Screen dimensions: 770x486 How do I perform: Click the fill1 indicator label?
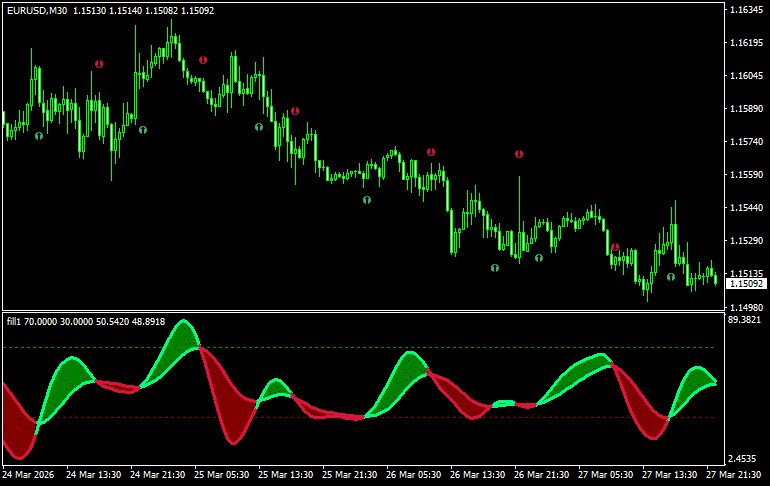14,322
